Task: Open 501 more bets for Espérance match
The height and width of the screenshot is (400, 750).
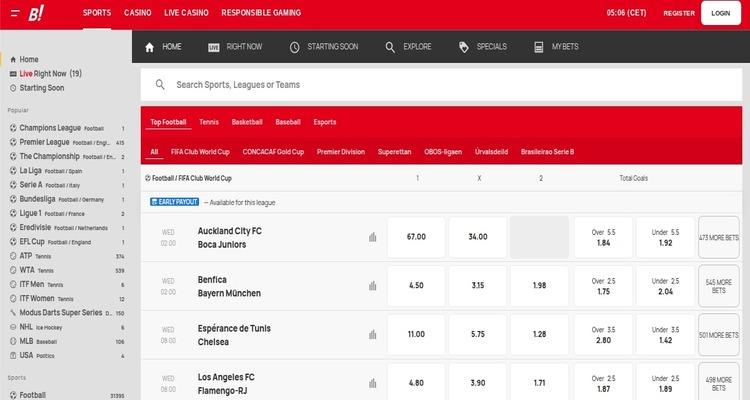Action: [719, 335]
